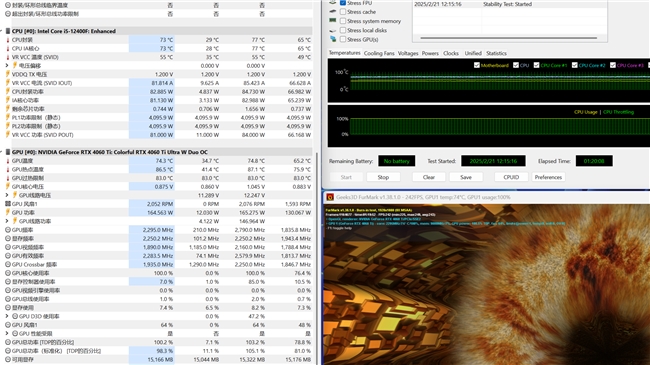Open CPUID from the stability test window

pos(511,177)
